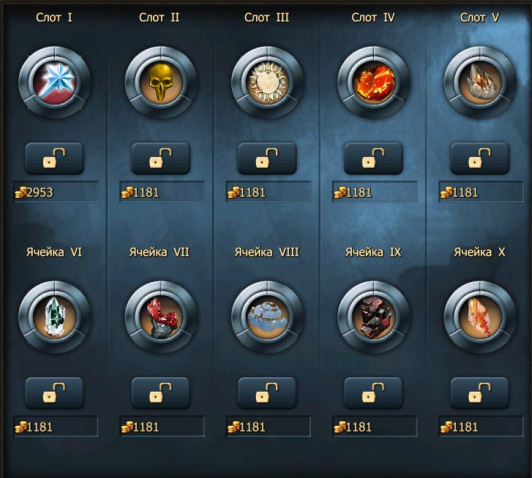This screenshot has width=532, height=478.
Task: Select the blue star gem in Слот I
Action: (x=54, y=83)
